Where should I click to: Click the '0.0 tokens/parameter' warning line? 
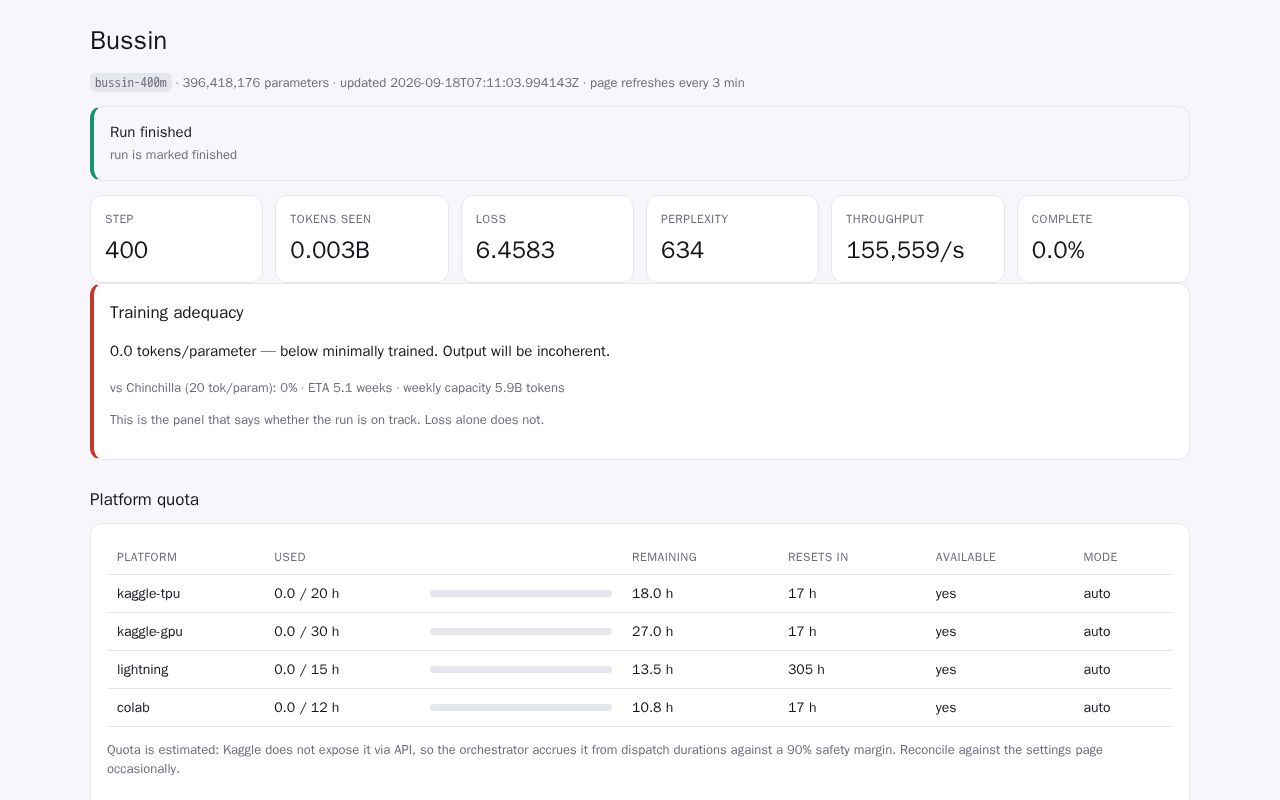click(360, 351)
